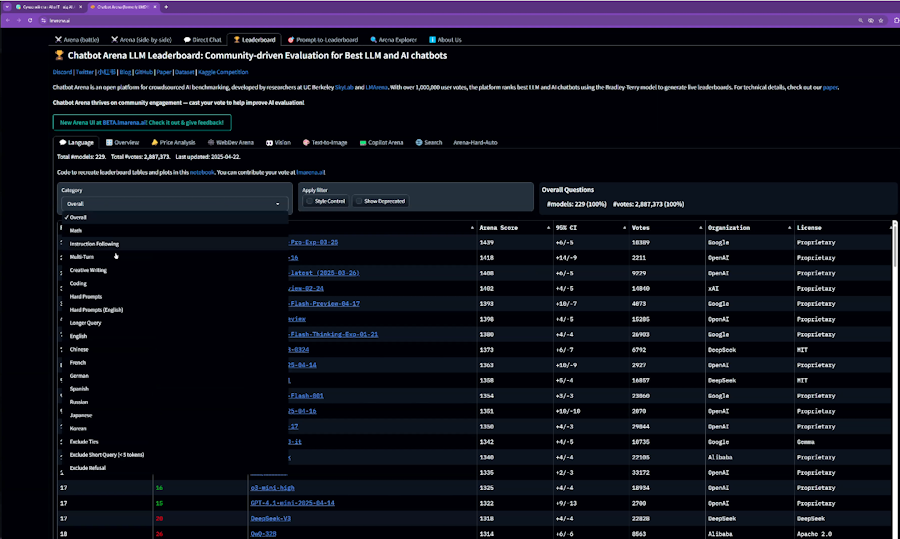Switch to the Arena (battle) tab

[77, 40]
